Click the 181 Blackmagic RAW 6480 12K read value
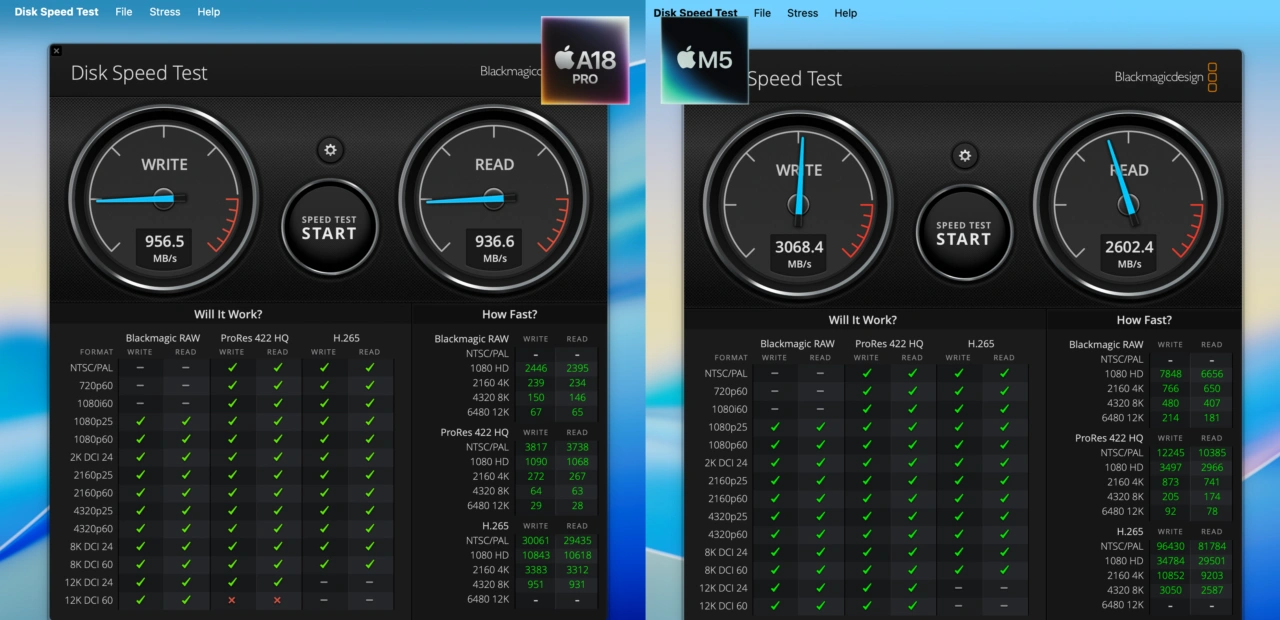Viewport: 1280px width, 620px height. [1211, 418]
